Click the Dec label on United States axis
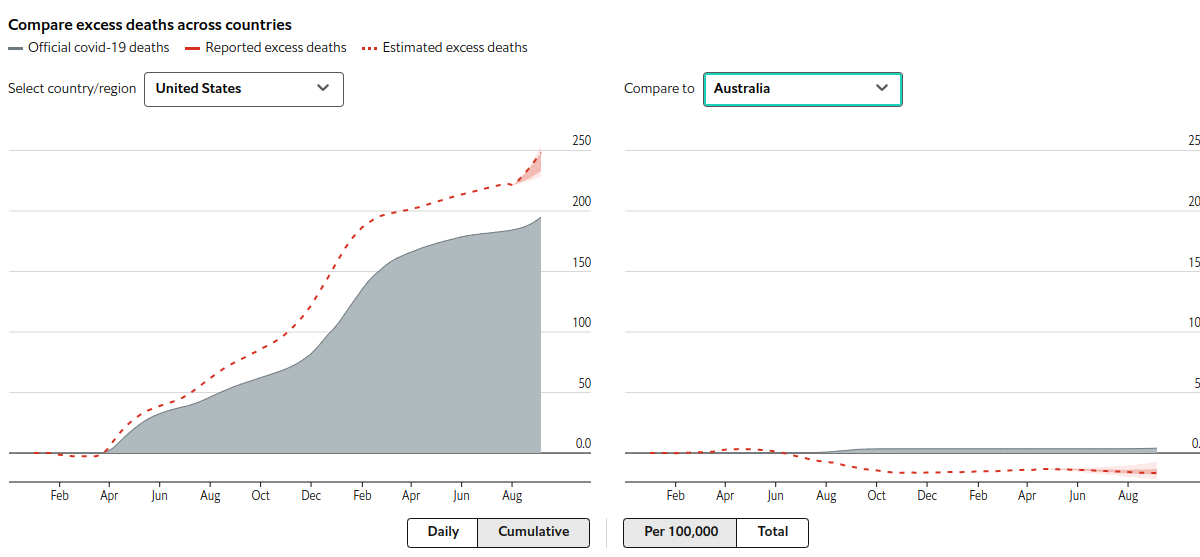 pos(311,496)
